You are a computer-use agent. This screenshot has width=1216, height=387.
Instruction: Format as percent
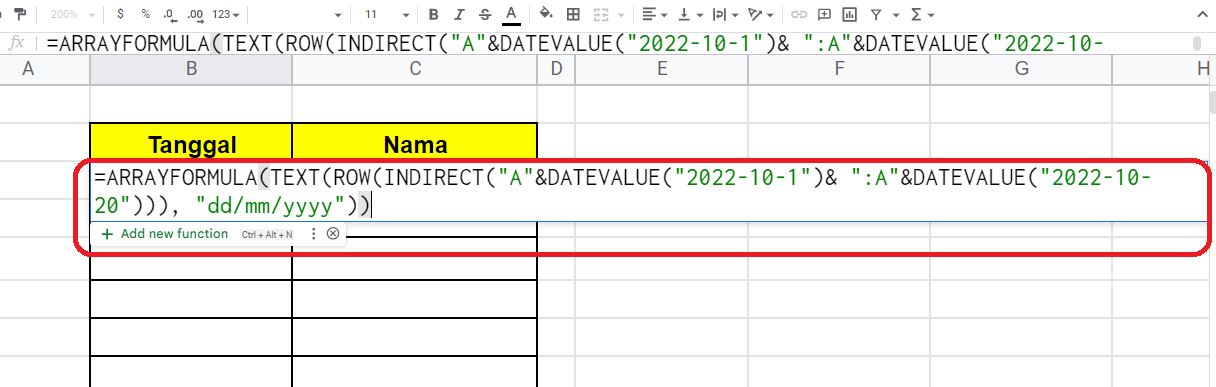point(146,15)
